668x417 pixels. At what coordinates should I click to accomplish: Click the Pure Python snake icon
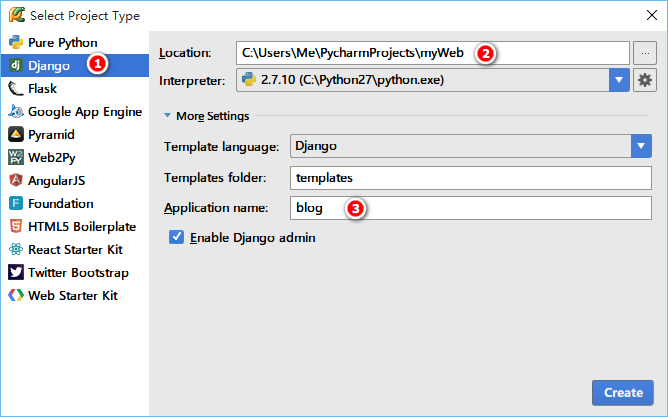16,42
